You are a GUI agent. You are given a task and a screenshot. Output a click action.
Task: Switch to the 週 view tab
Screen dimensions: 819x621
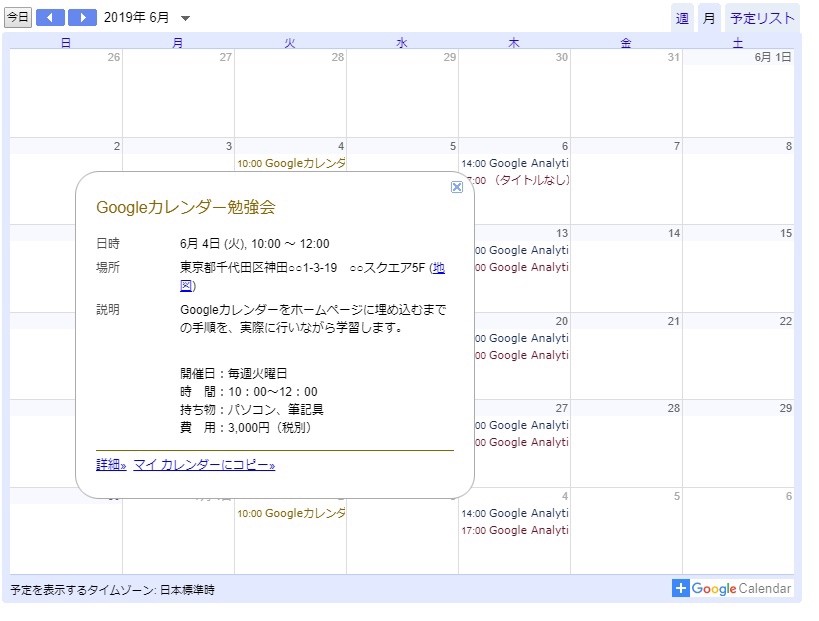click(x=682, y=18)
